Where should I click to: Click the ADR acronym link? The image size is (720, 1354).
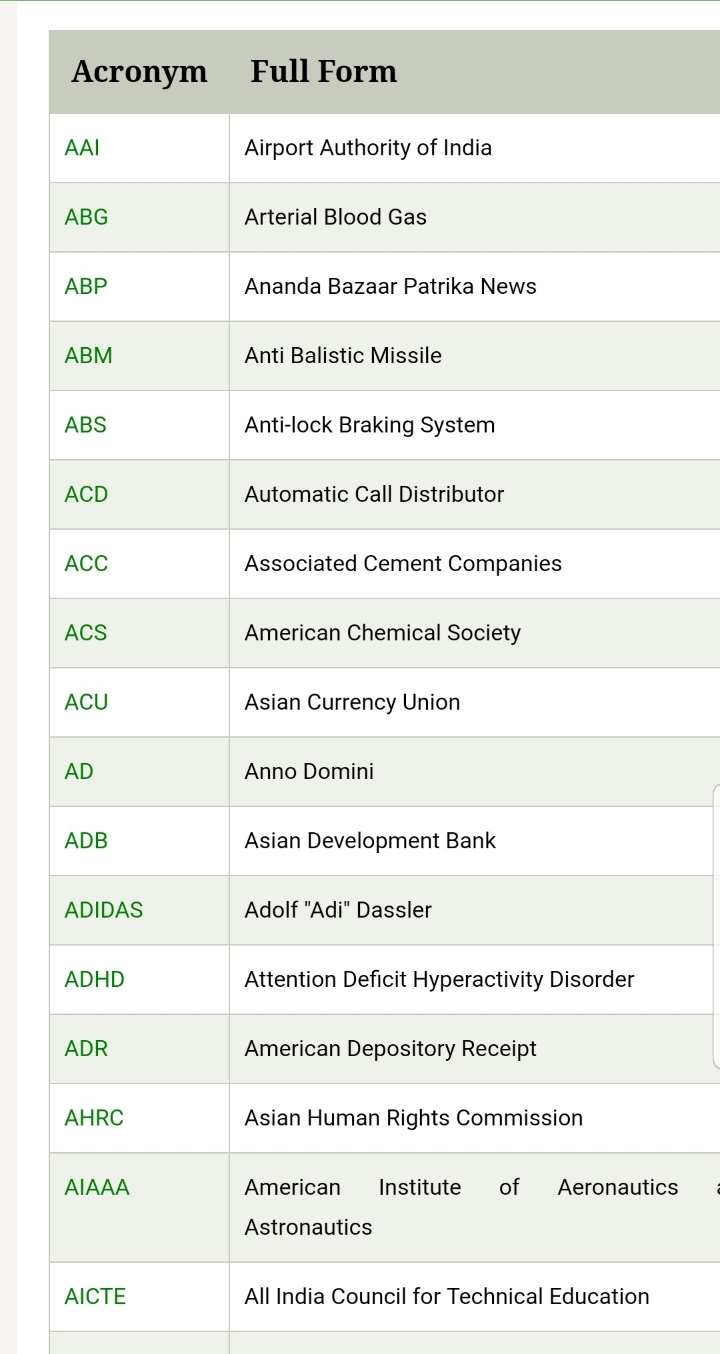click(x=86, y=1049)
